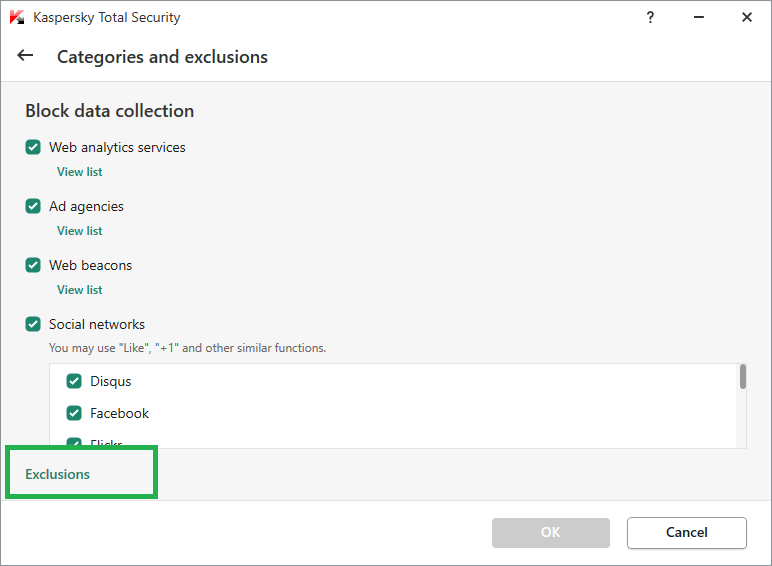772x566 pixels.
Task: Toggle the Disqus checkbox
Action: [74, 381]
